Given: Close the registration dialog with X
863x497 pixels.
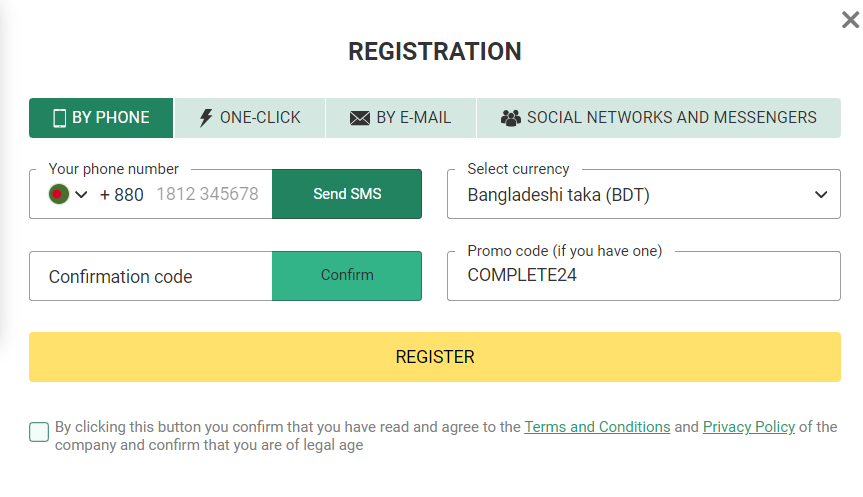Looking at the screenshot, I should coord(850,20).
